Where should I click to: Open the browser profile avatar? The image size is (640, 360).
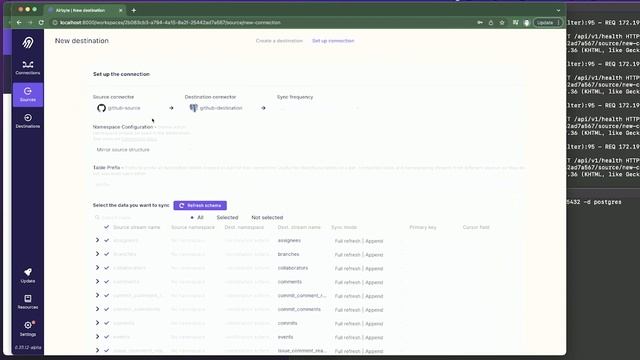[x=527, y=22]
